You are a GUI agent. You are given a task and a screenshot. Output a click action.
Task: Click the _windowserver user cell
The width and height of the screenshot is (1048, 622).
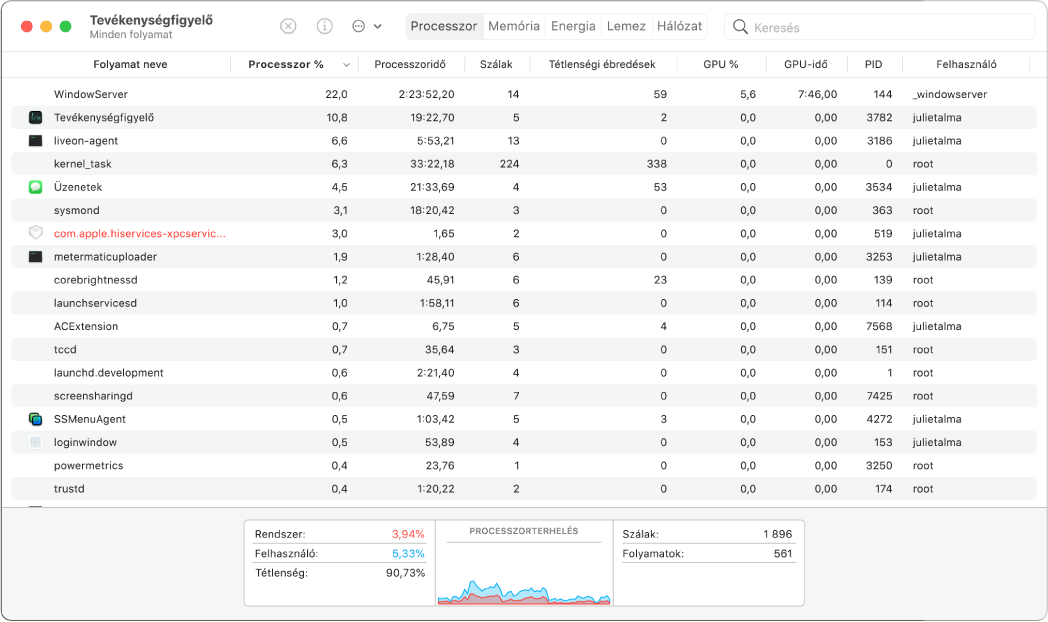tap(950, 94)
